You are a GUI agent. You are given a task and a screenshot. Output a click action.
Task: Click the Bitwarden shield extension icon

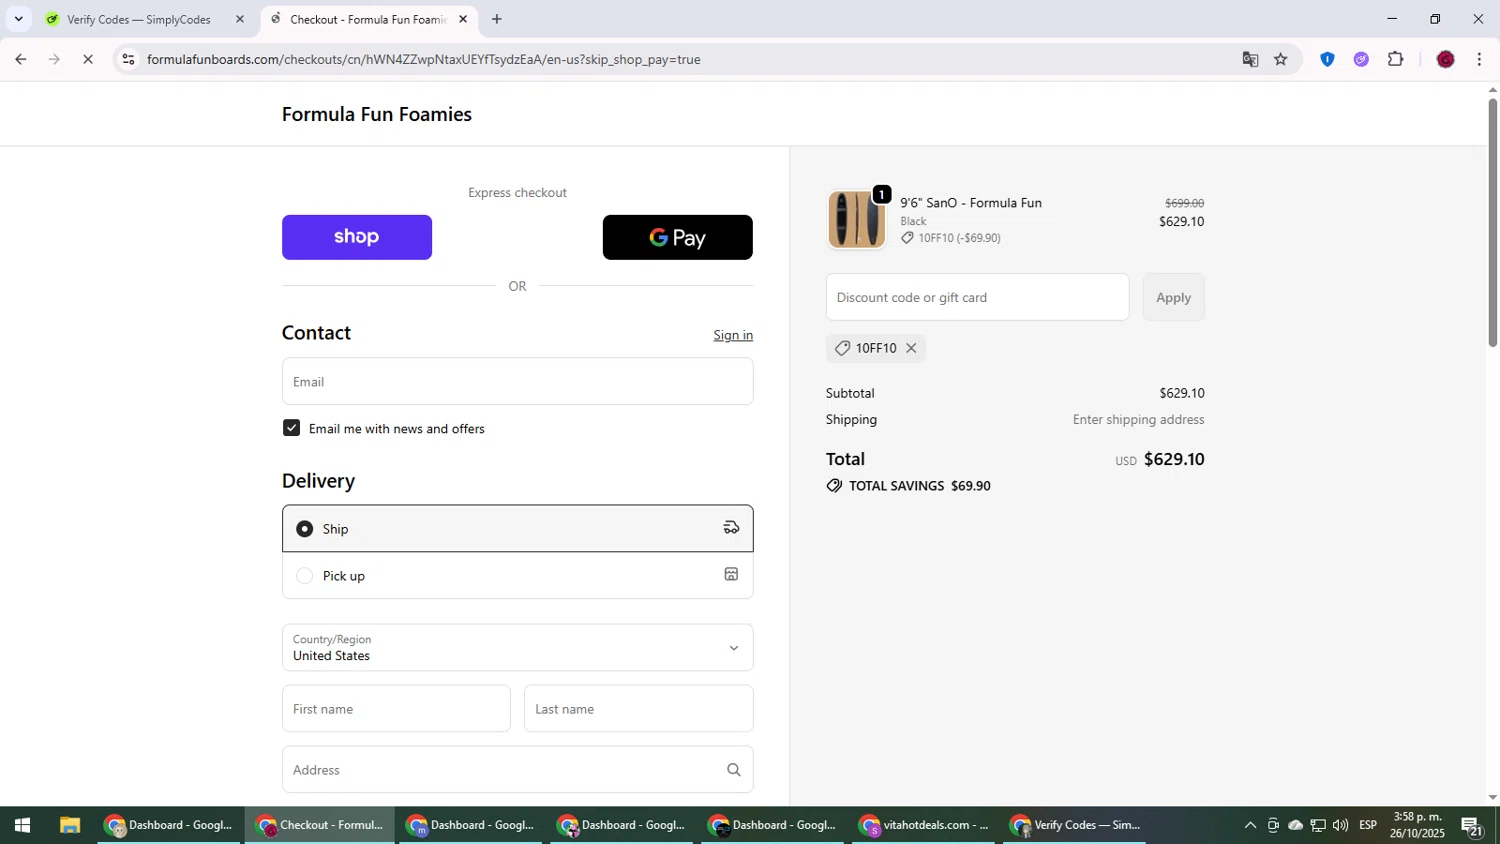pyautogui.click(x=1327, y=59)
